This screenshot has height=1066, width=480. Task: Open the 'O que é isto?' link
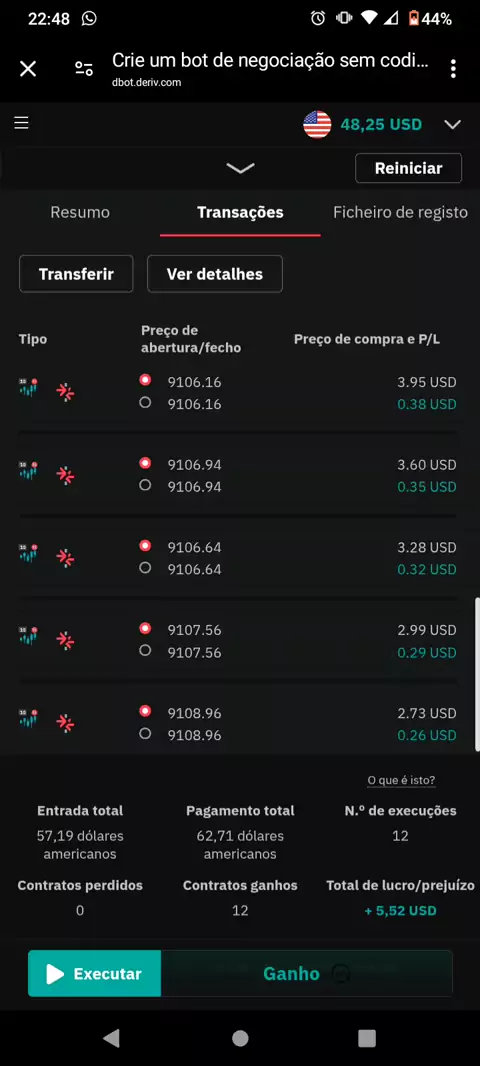(401, 780)
